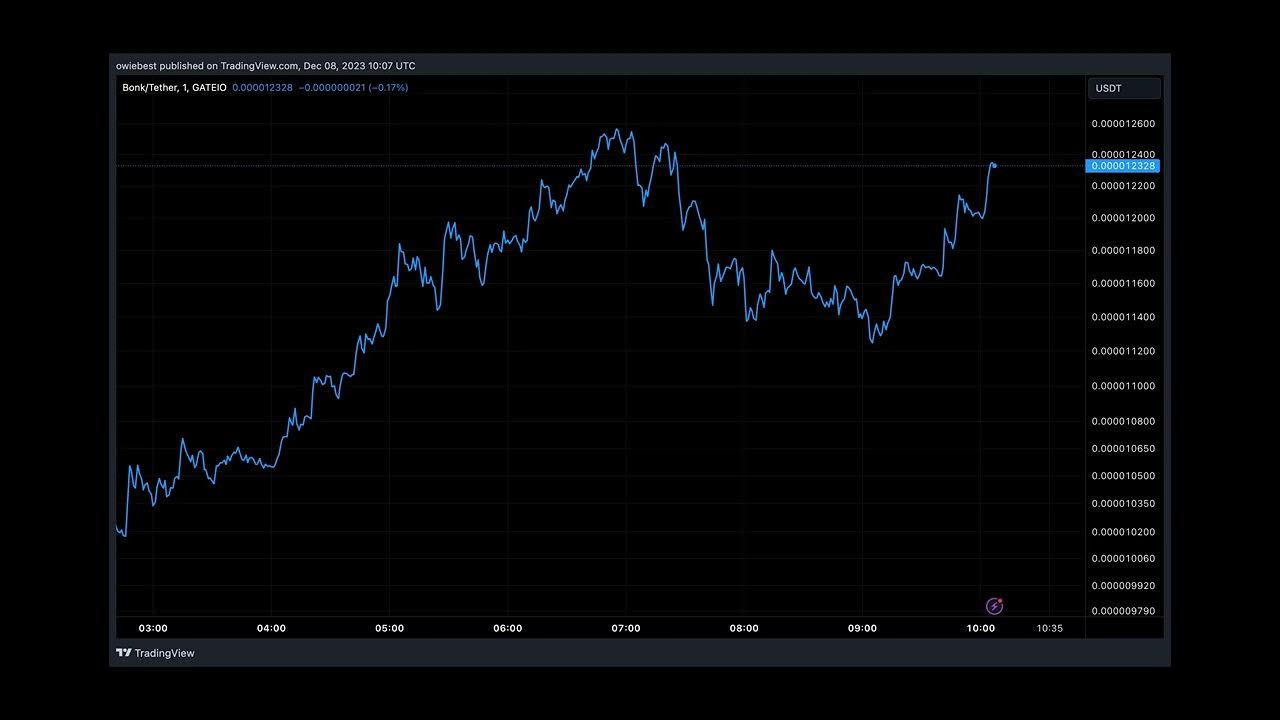
Task: Select the 0.000011000 price axis label
Action: tap(1123, 386)
